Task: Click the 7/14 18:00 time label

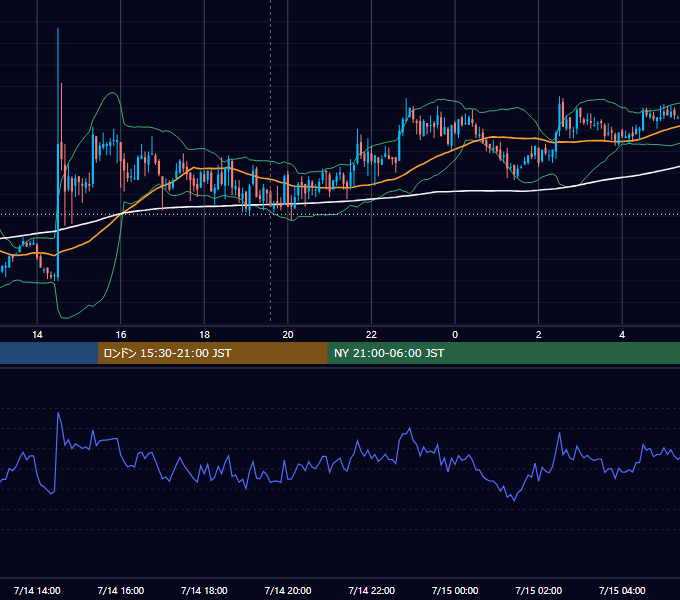Action: pyautogui.click(x=204, y=590)
